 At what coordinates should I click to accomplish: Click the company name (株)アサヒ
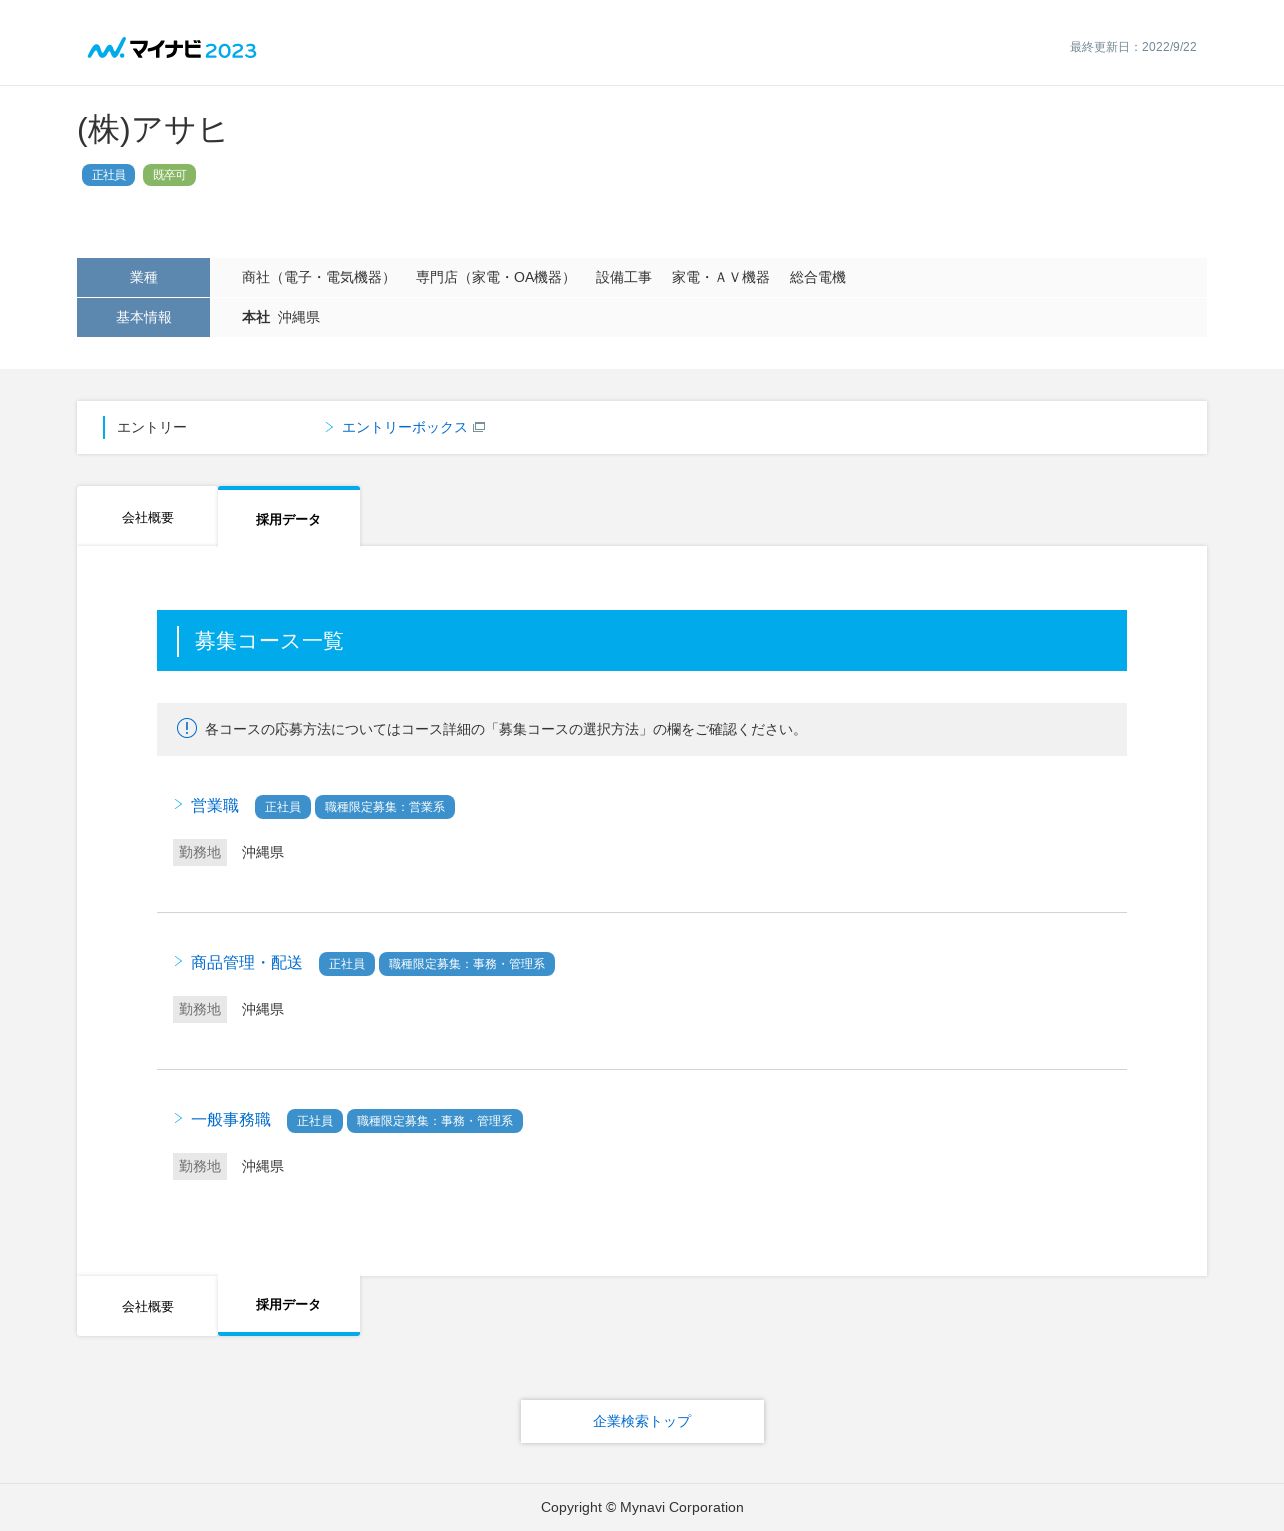(x=152, y=130)
